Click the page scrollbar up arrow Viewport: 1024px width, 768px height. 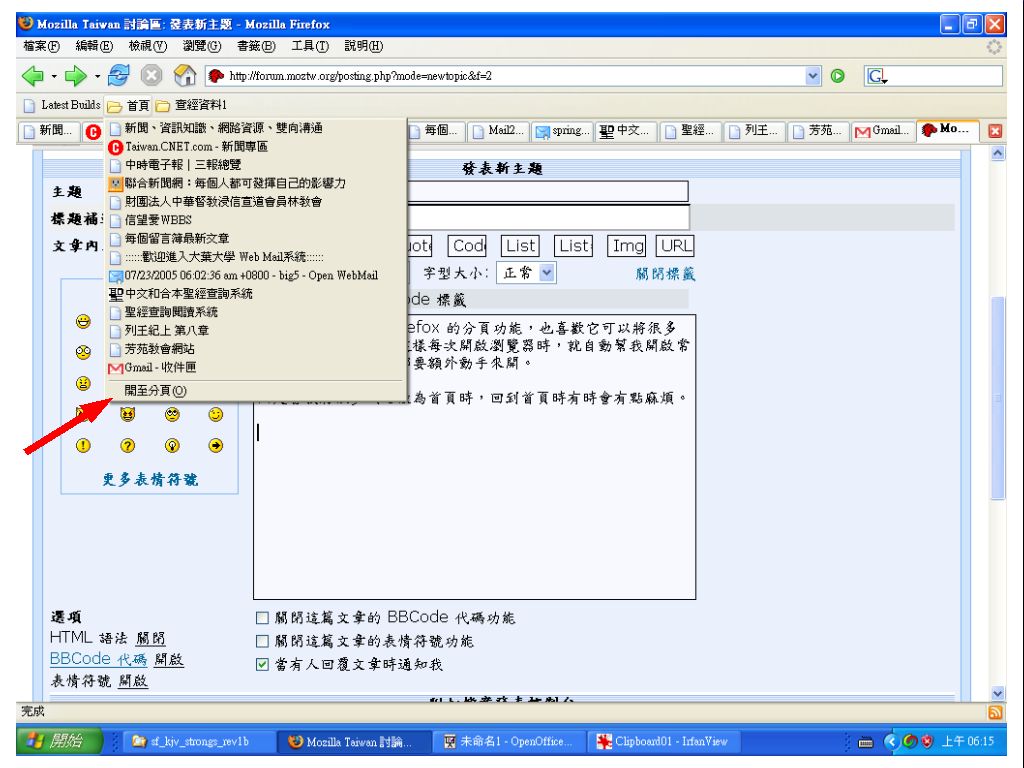[997, 153]
